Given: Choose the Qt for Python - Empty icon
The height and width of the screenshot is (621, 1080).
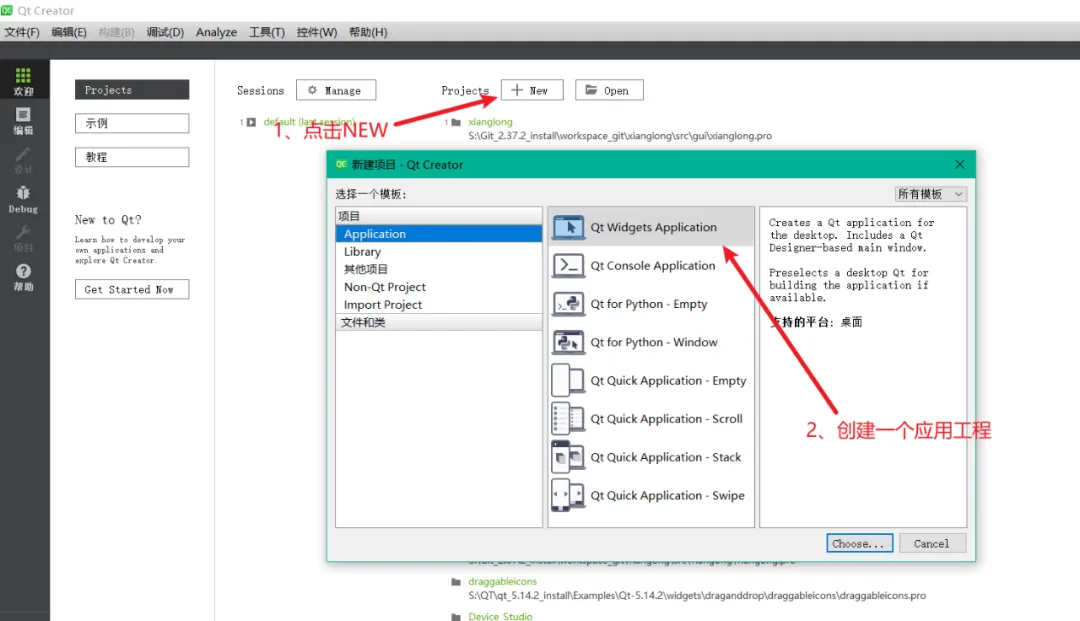Looking at the screenshot, I should click(x=568, y=304).
